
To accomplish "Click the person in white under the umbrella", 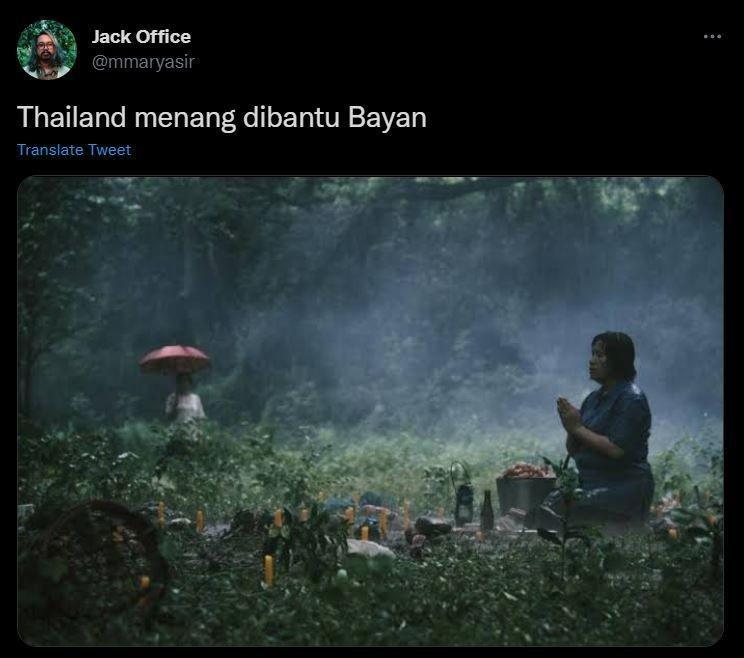I will [185, 403].
